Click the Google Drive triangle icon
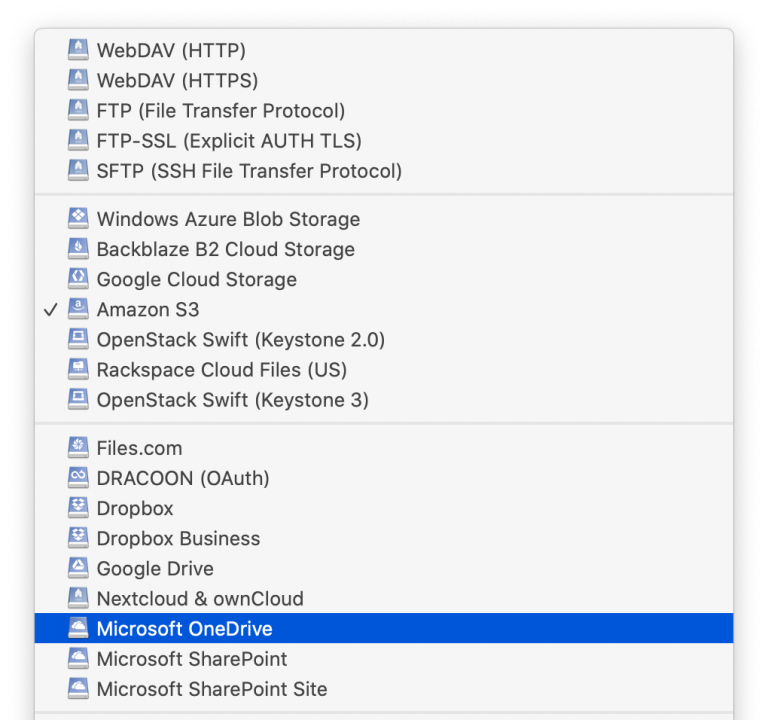This screenshot has width=768, height=720. (x=78, y=568)
